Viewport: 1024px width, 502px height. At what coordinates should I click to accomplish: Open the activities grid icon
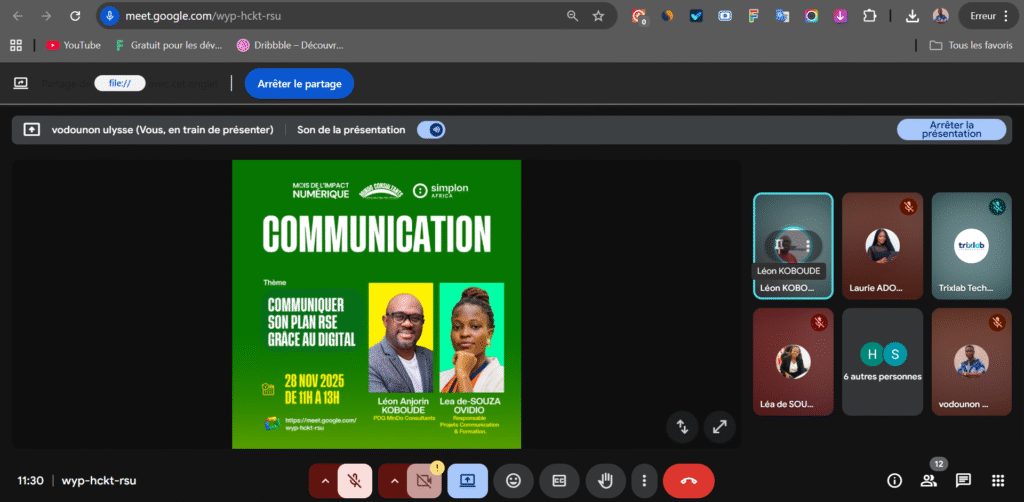pos(997,481)
